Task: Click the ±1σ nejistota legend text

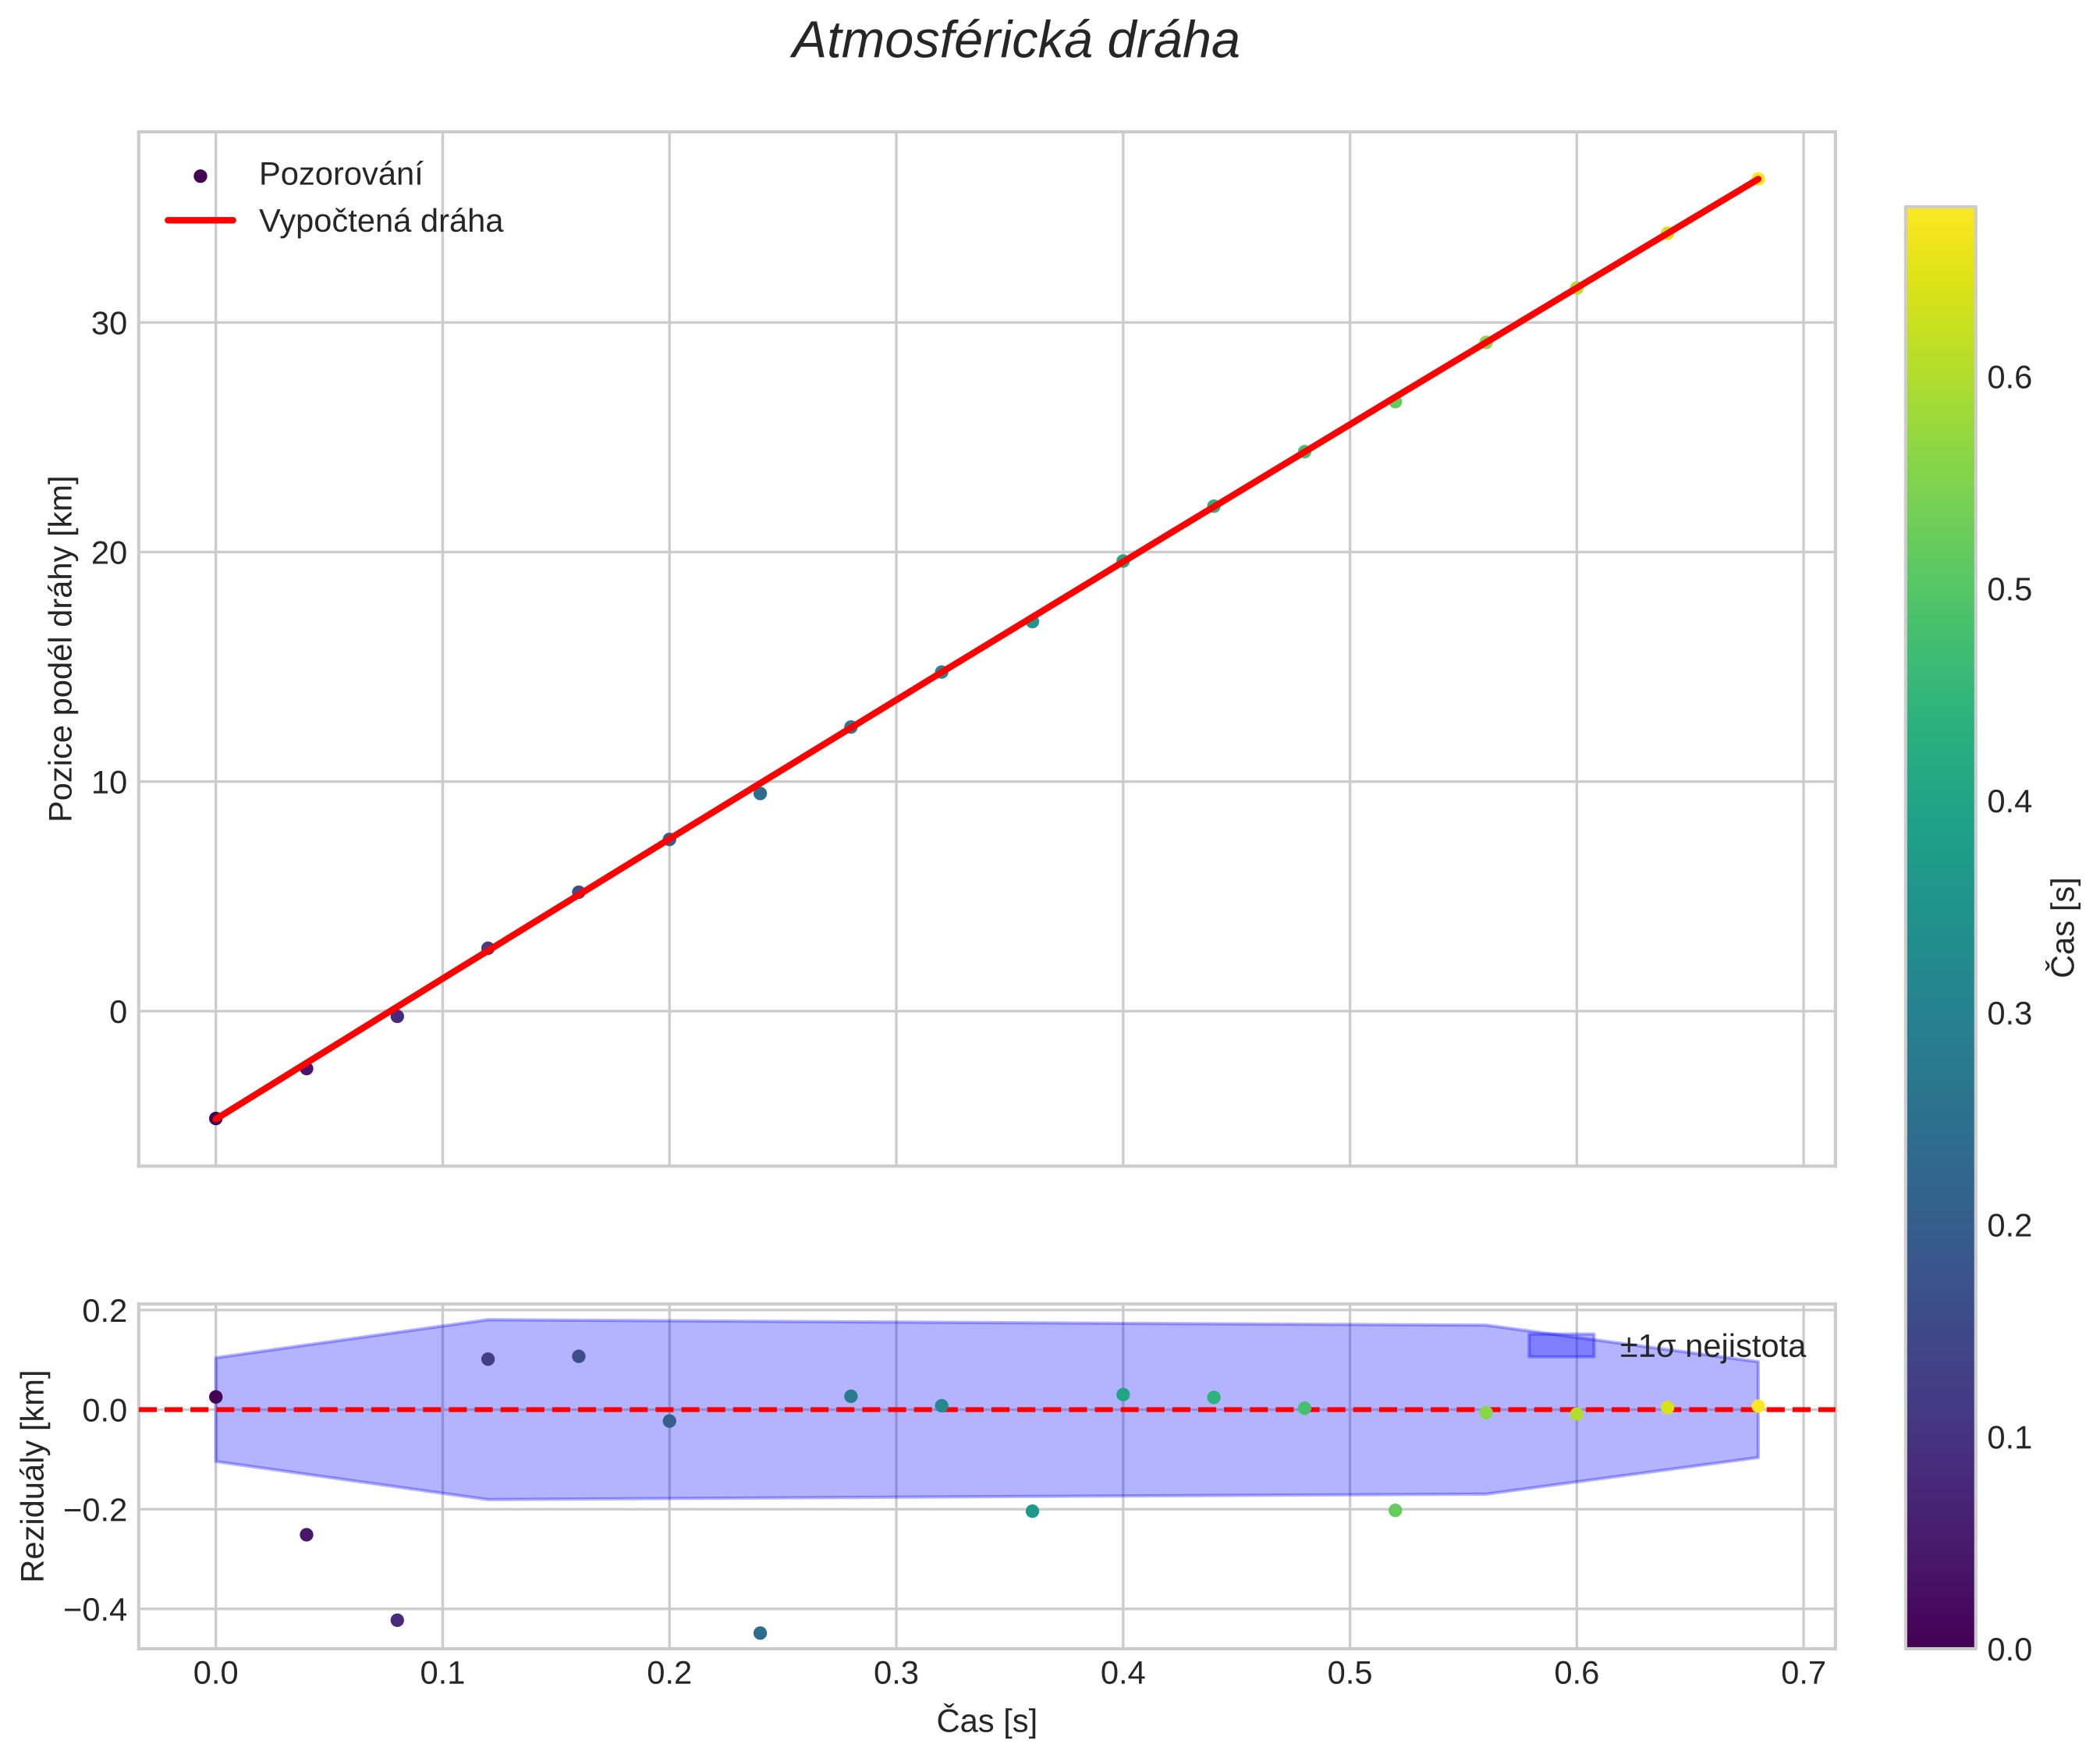Action: point(1712,1347)
